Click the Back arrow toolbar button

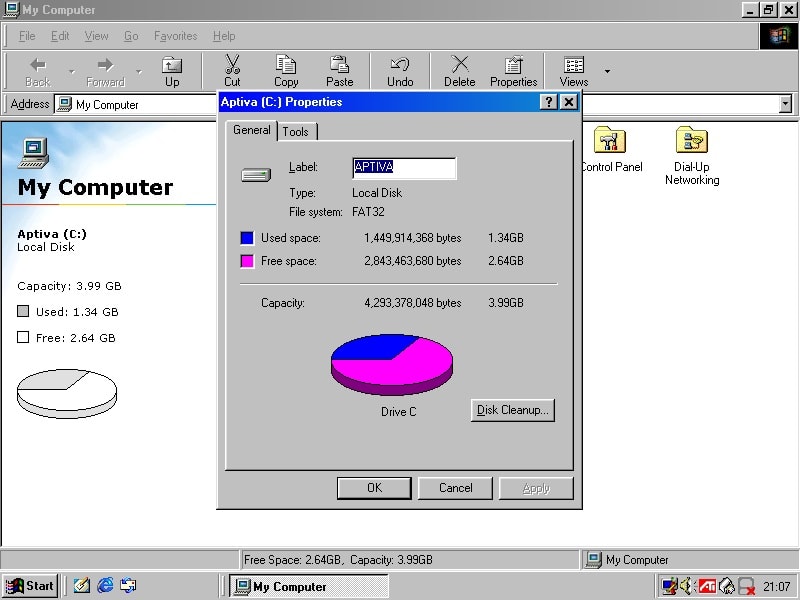coord(38,71)
